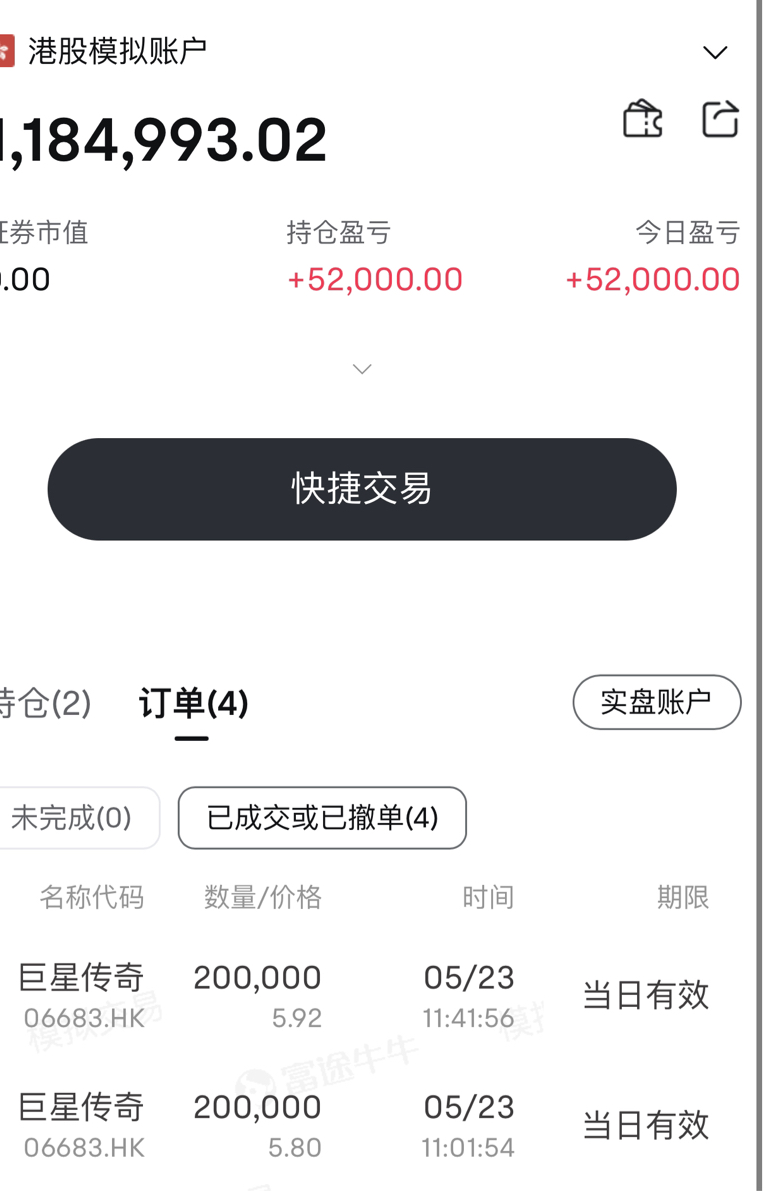Tap the share export icon
The image size is (768, 1191).
coord(719,119)
